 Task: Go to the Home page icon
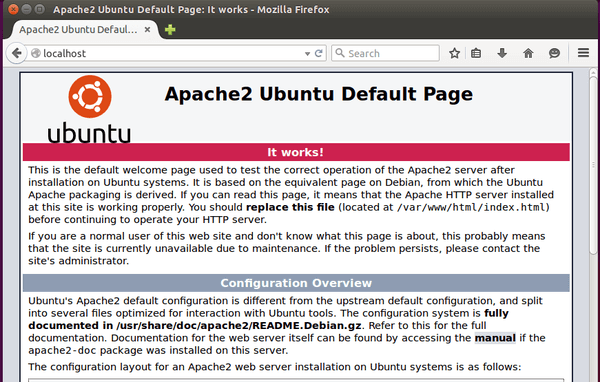click(x=528, y=53)
